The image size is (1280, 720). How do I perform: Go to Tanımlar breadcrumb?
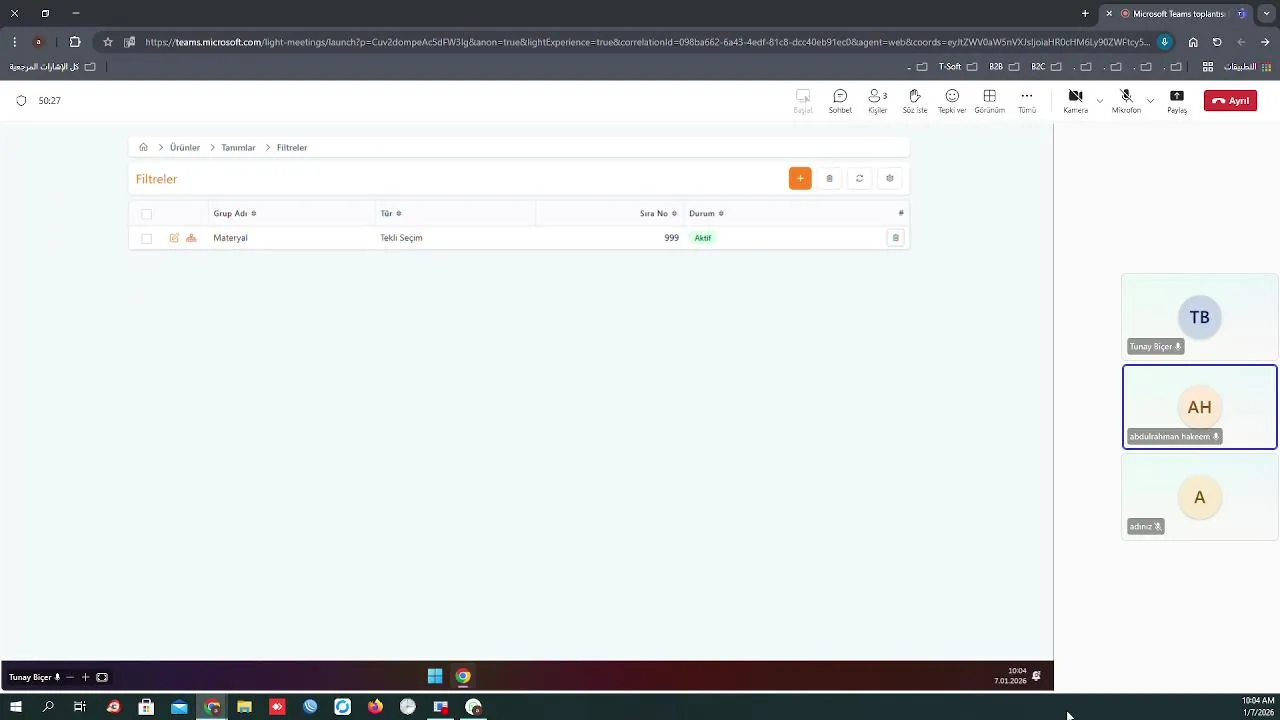click(238, 147)
